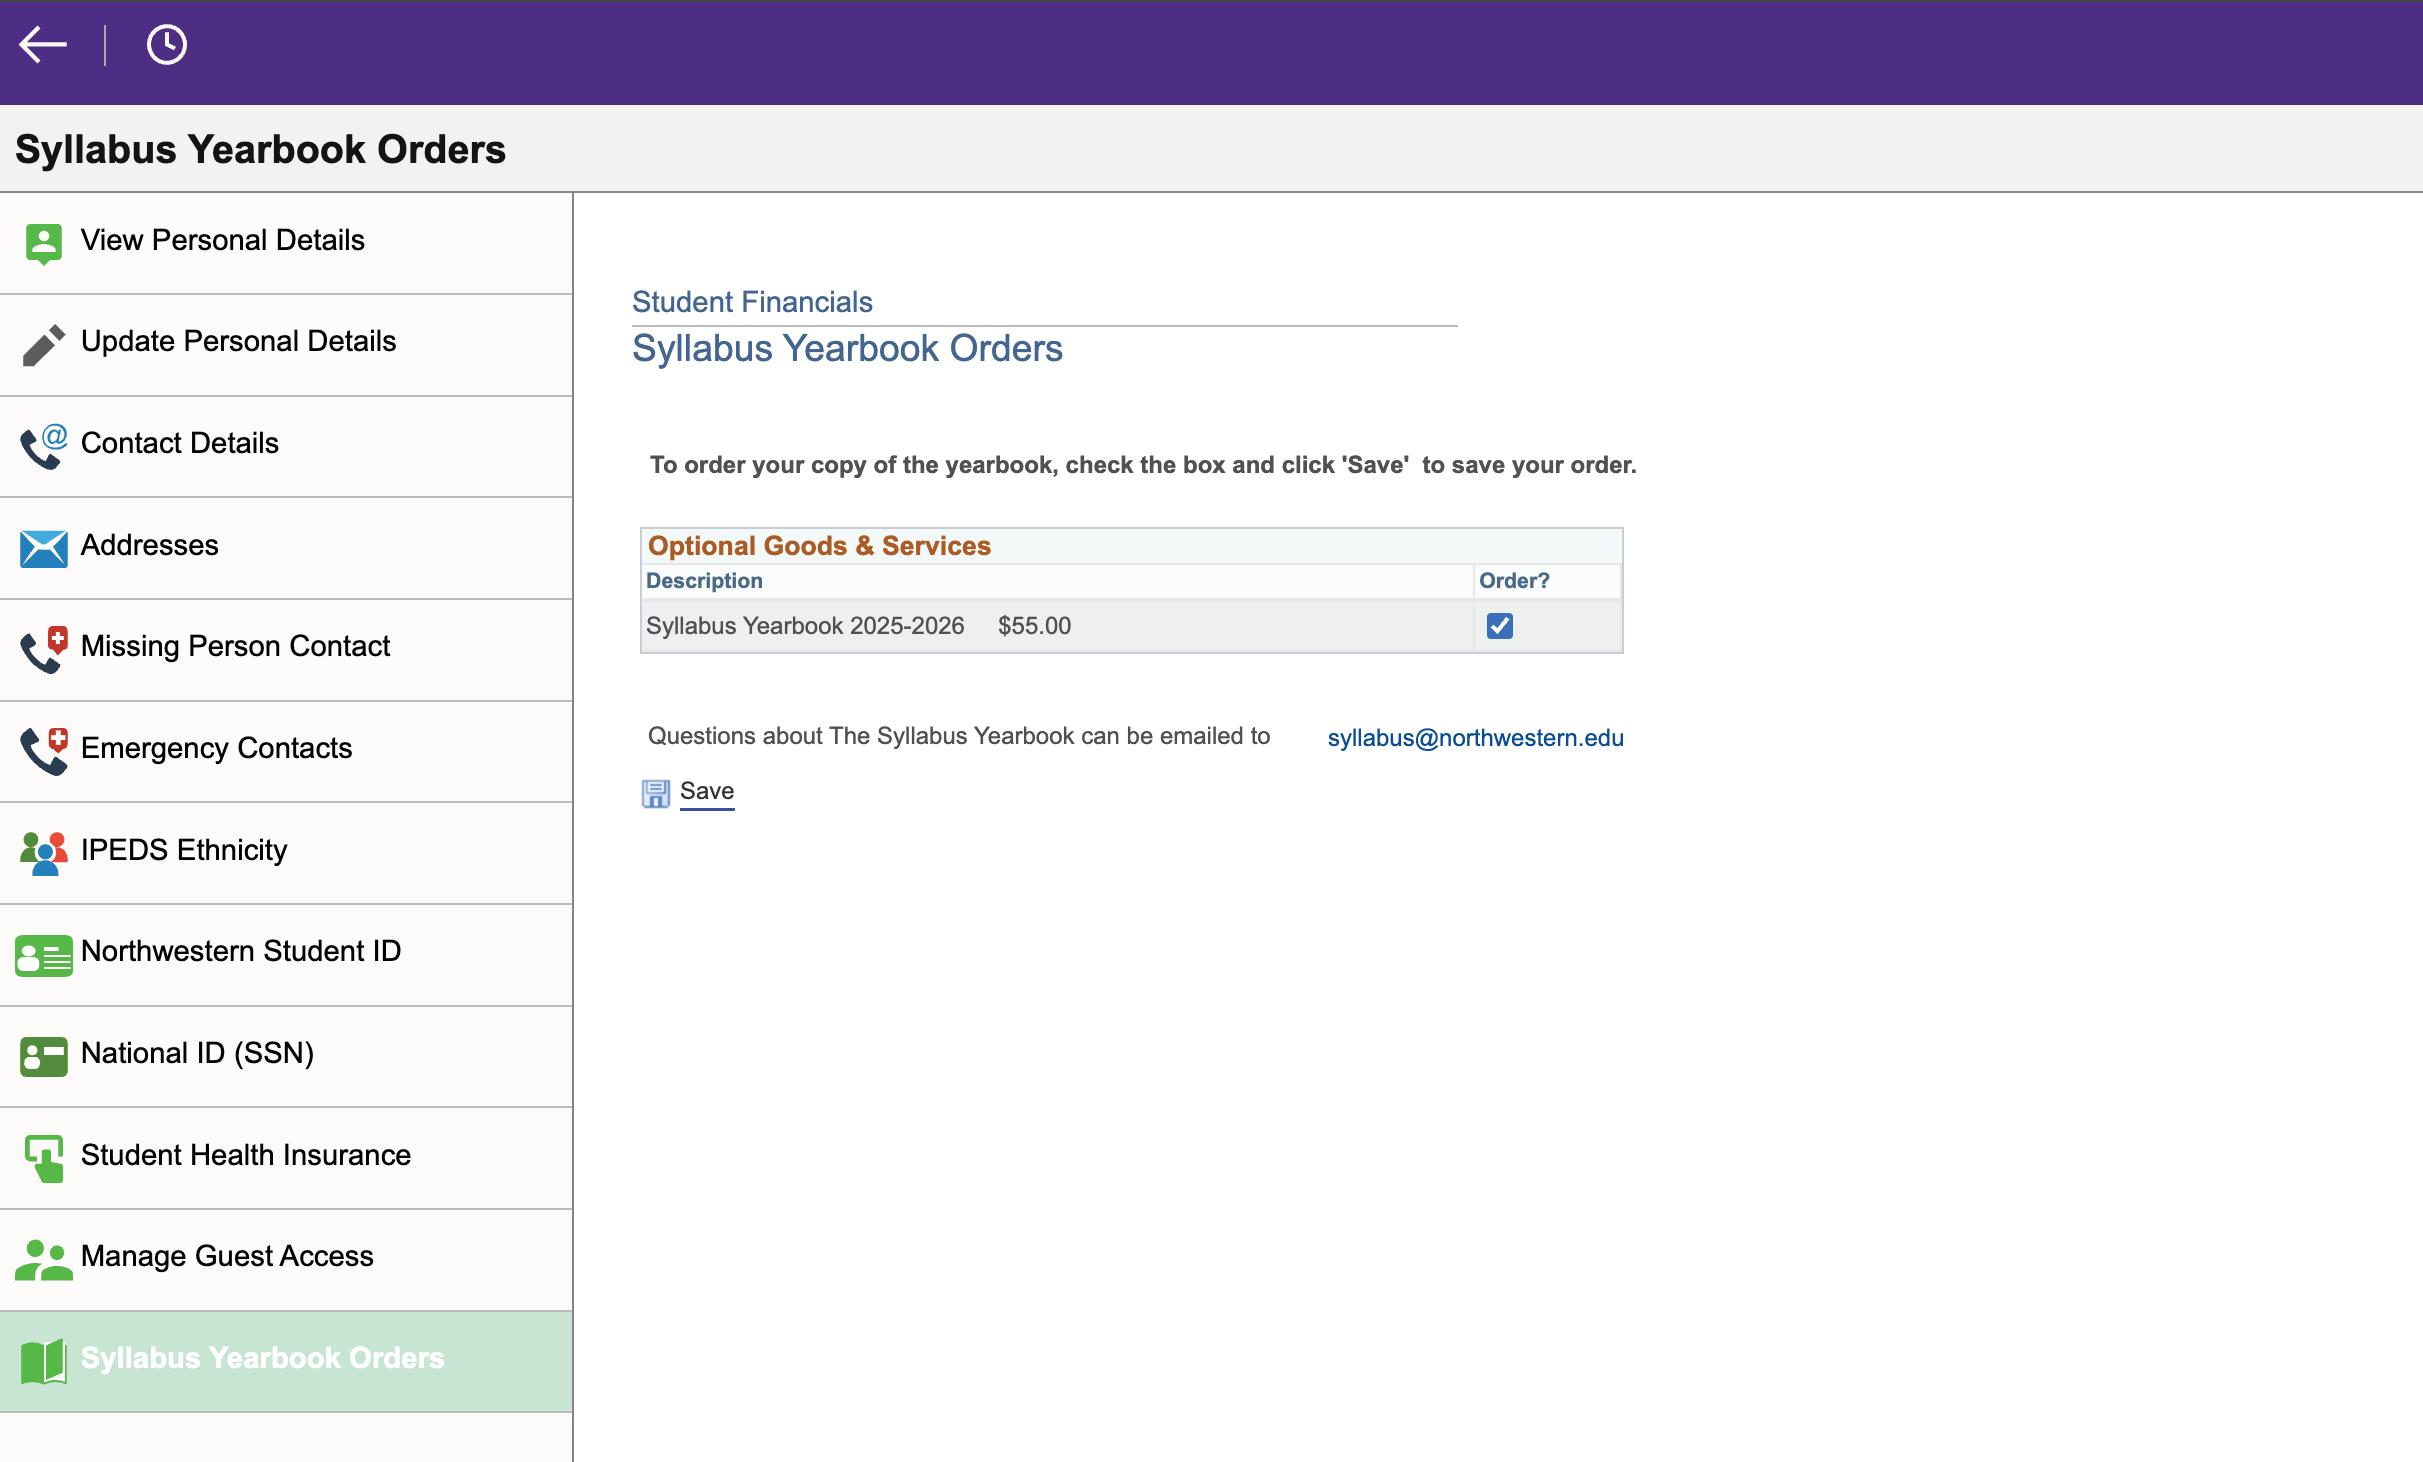Viewport: 2423px width, 1462px height.
Task: Click the IPEDS Ethnicity people icon
Action: click(43, 853)
